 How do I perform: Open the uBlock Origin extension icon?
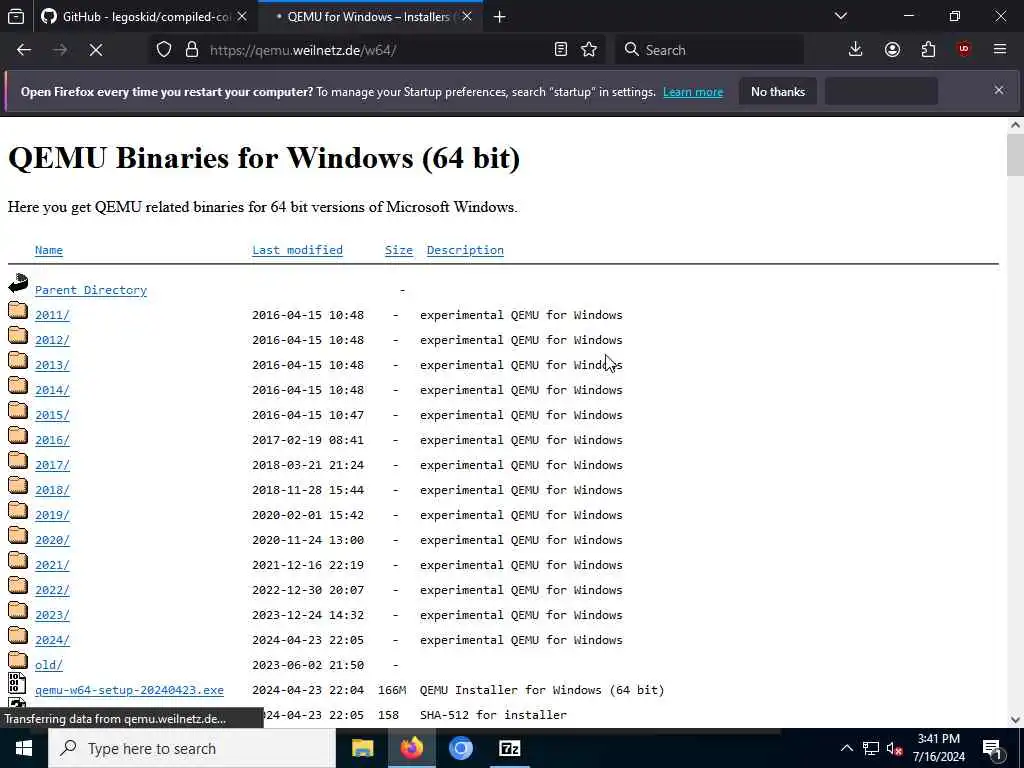click(x=964, y=50)
